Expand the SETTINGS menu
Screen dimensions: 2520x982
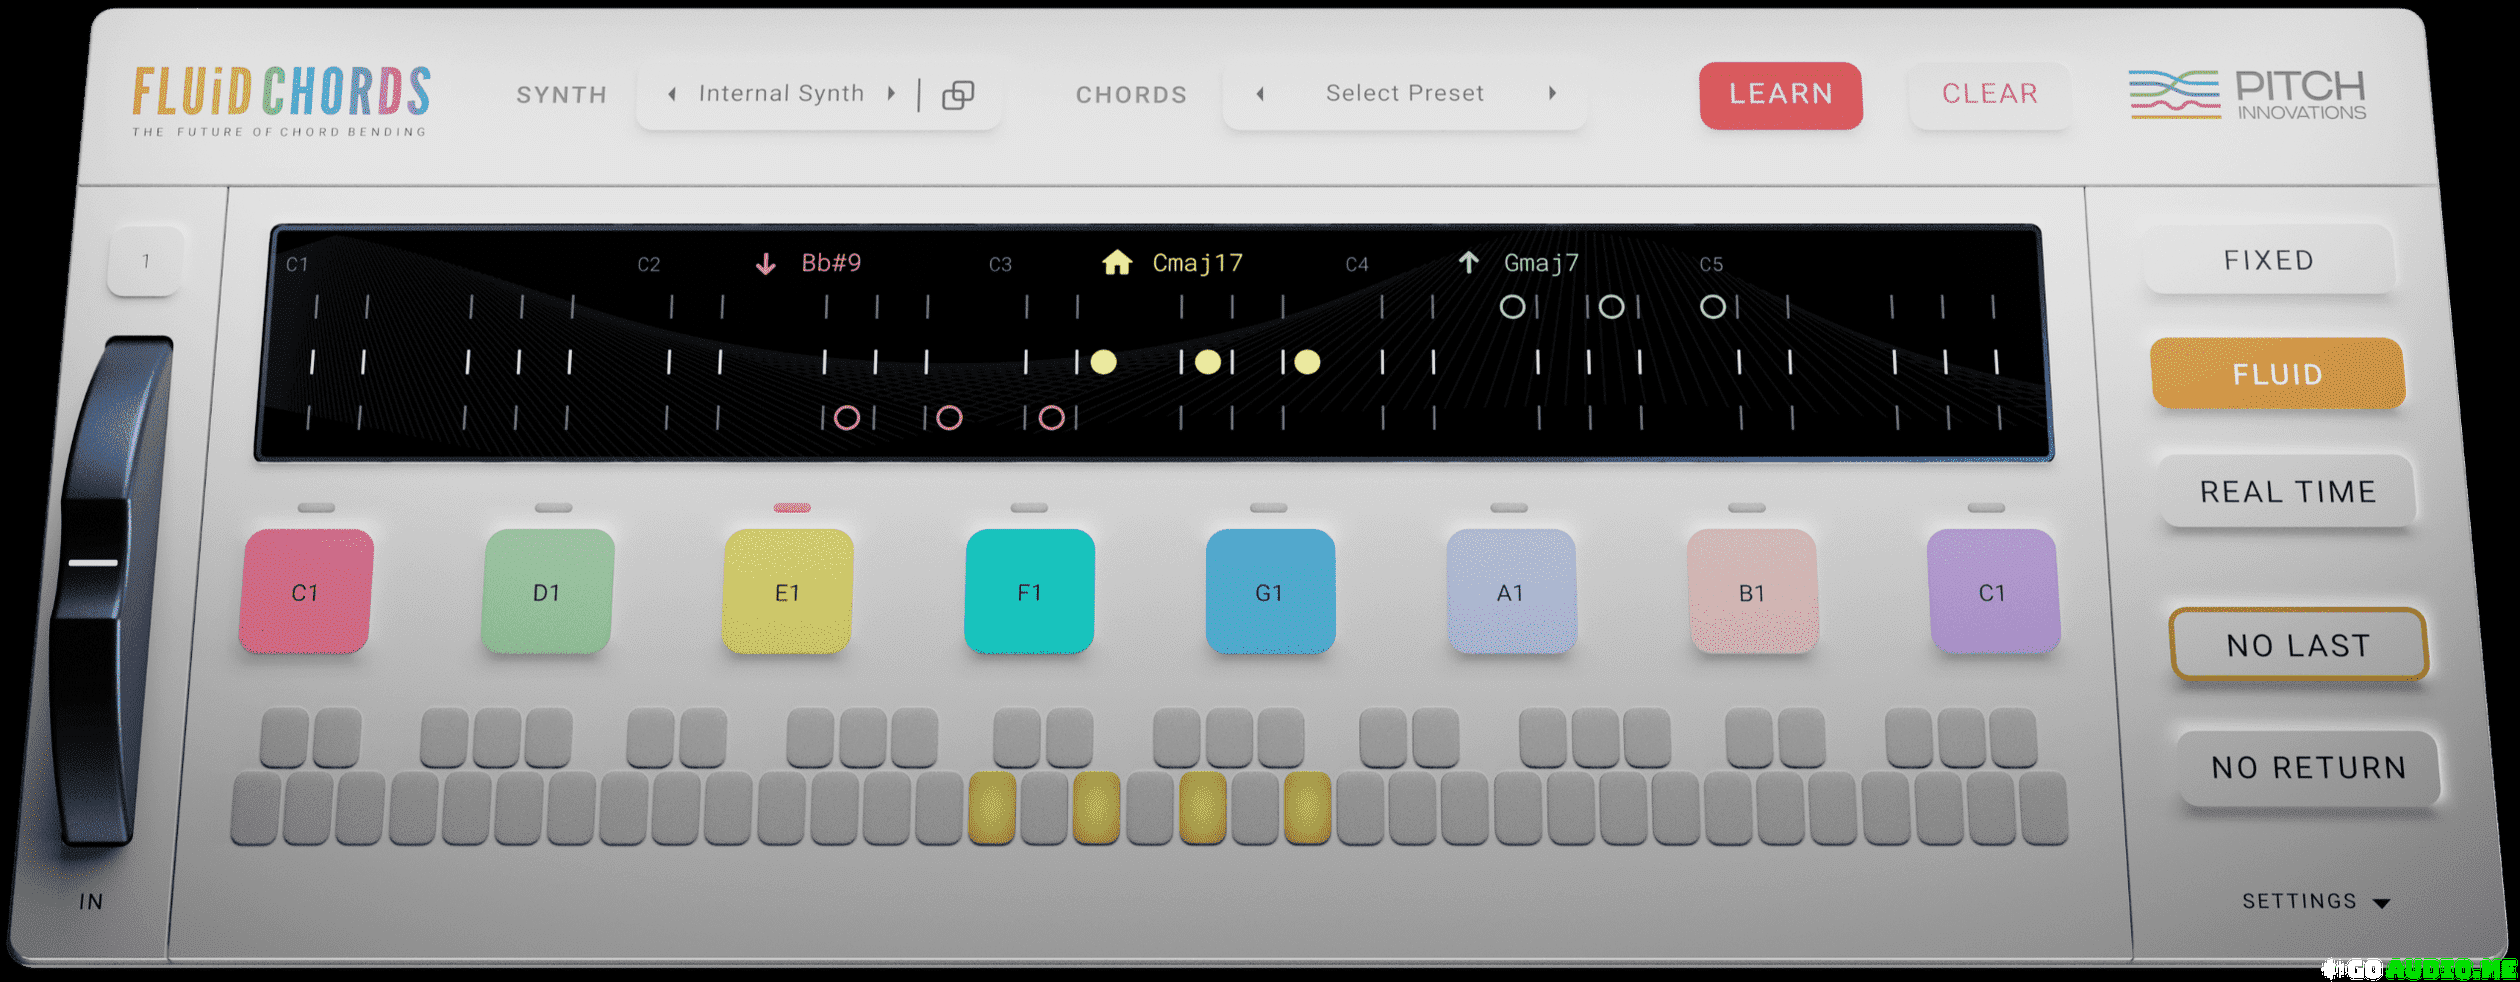coord(2315,902)
